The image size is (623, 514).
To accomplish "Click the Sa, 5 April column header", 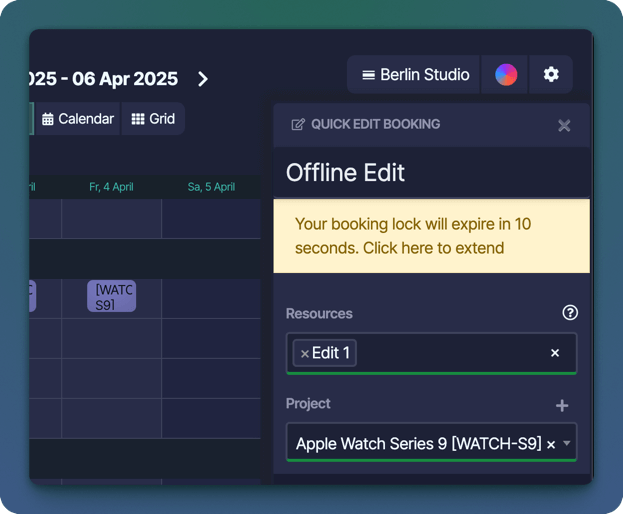I will pyautogui.click(x=211, y=187).
